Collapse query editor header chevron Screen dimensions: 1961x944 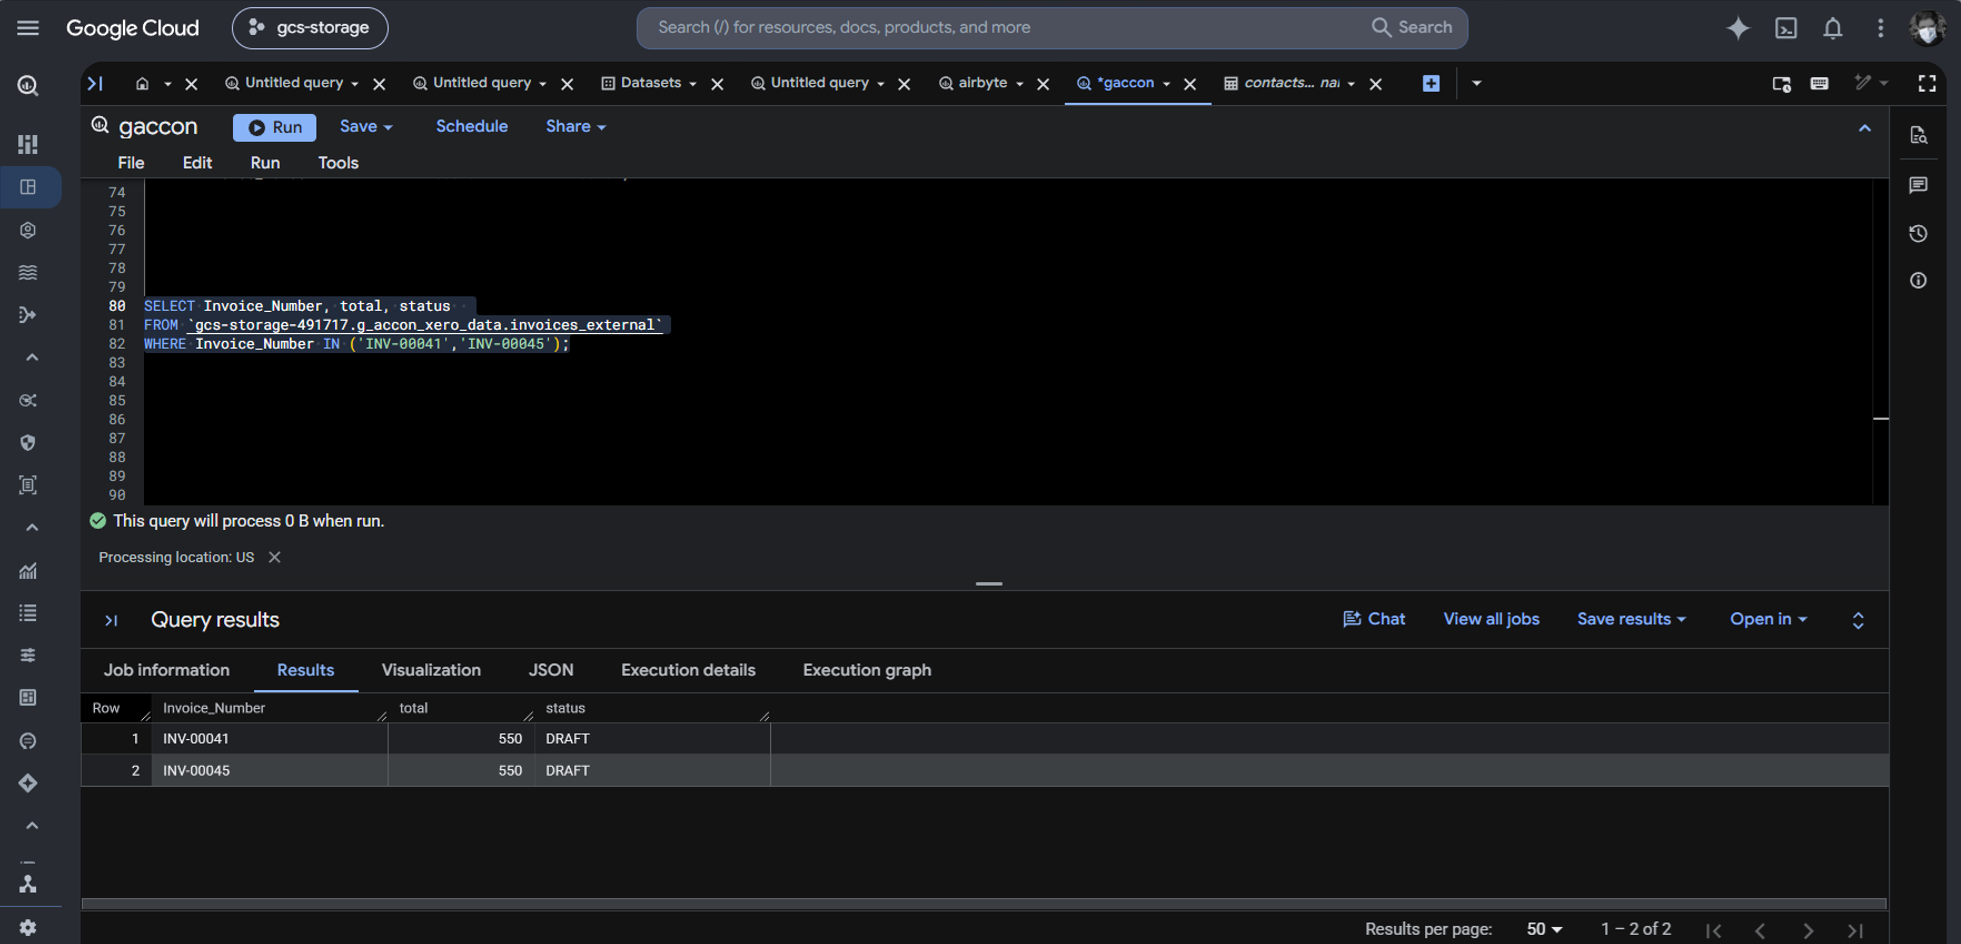1864,128
